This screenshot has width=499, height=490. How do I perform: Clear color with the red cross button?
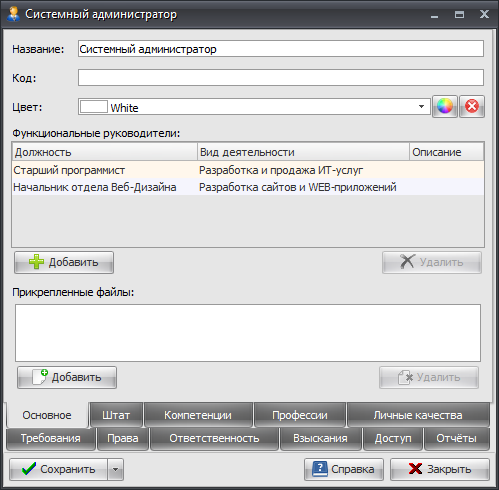(472, 107)
